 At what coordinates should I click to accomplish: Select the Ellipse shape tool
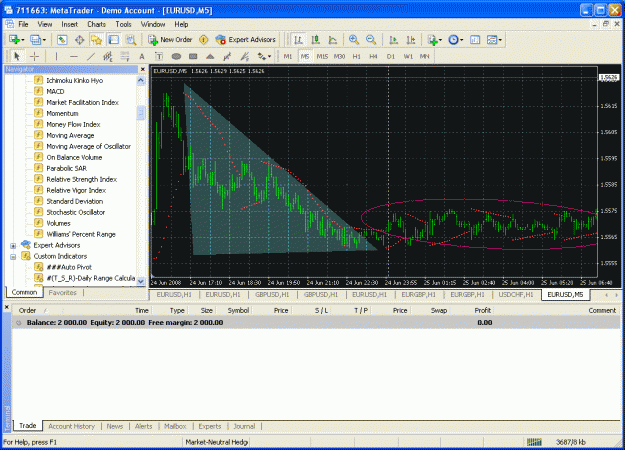pyautogui.click(x=176, y=56)
